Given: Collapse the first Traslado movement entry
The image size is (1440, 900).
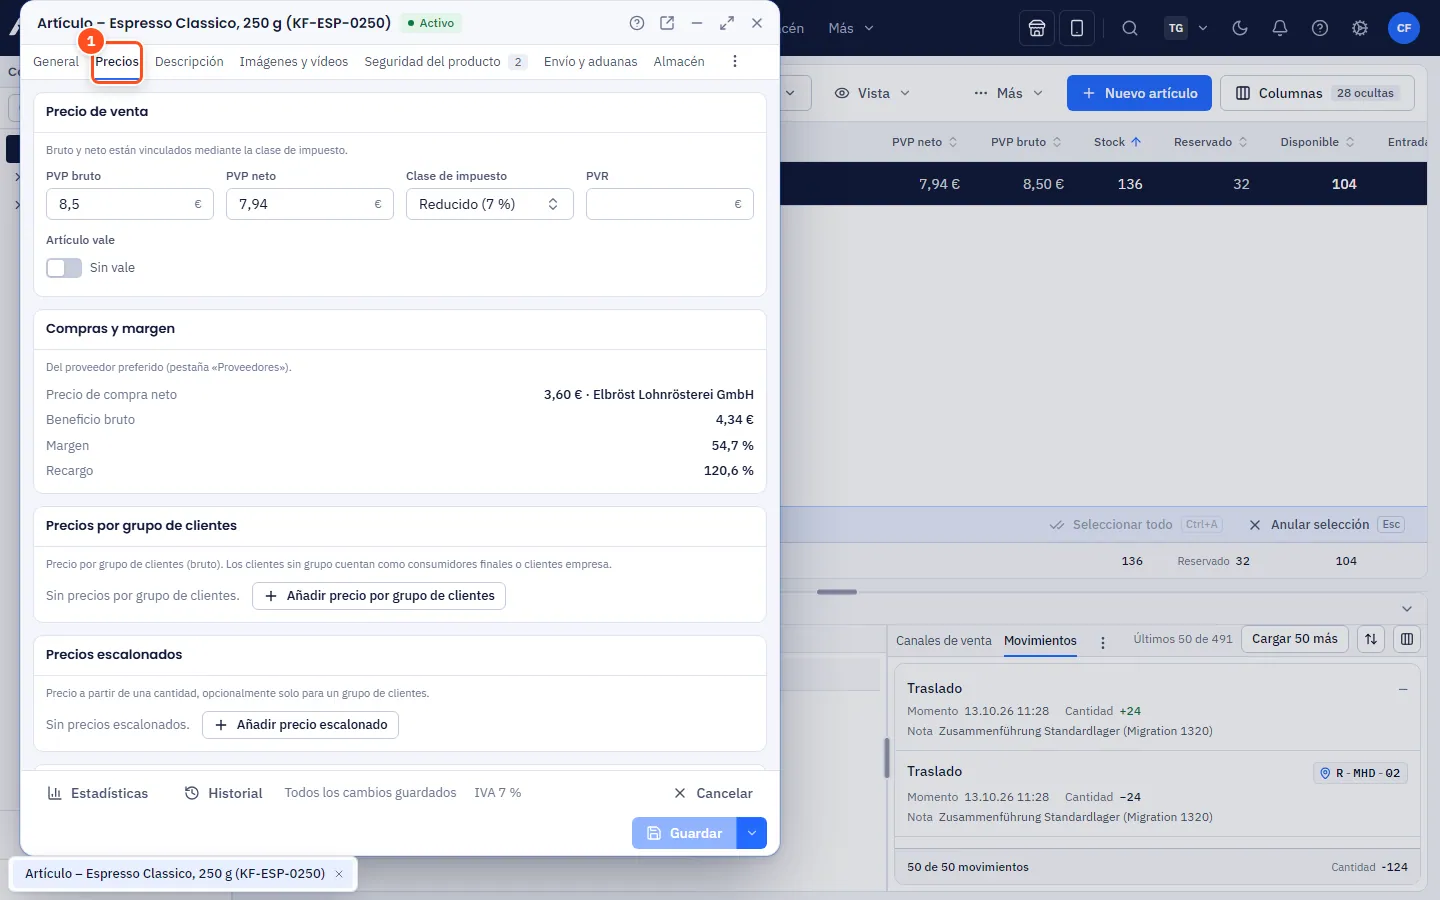Looking at the screenshot, I should pyautogui.click(x=1403, y=689).
